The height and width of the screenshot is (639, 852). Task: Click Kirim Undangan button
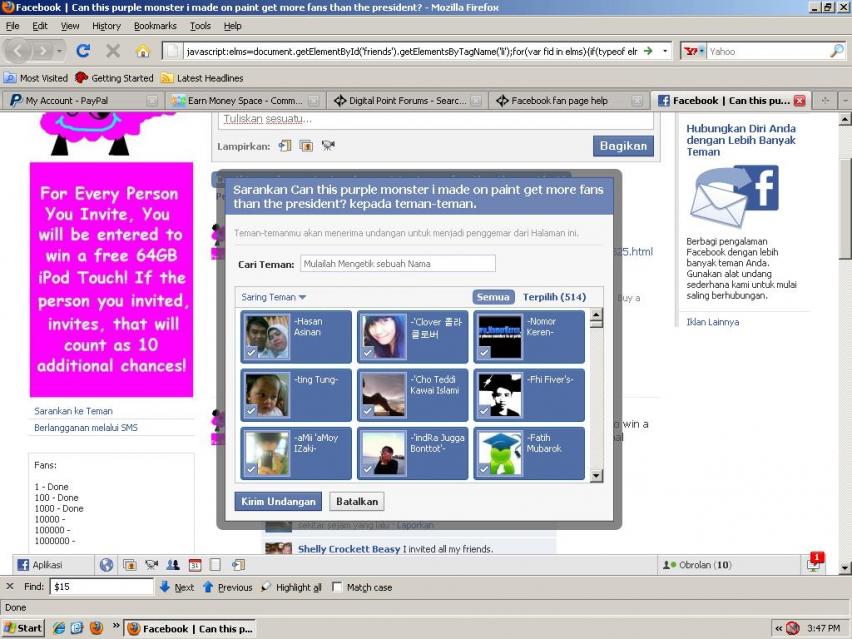[x=278, y=502]
